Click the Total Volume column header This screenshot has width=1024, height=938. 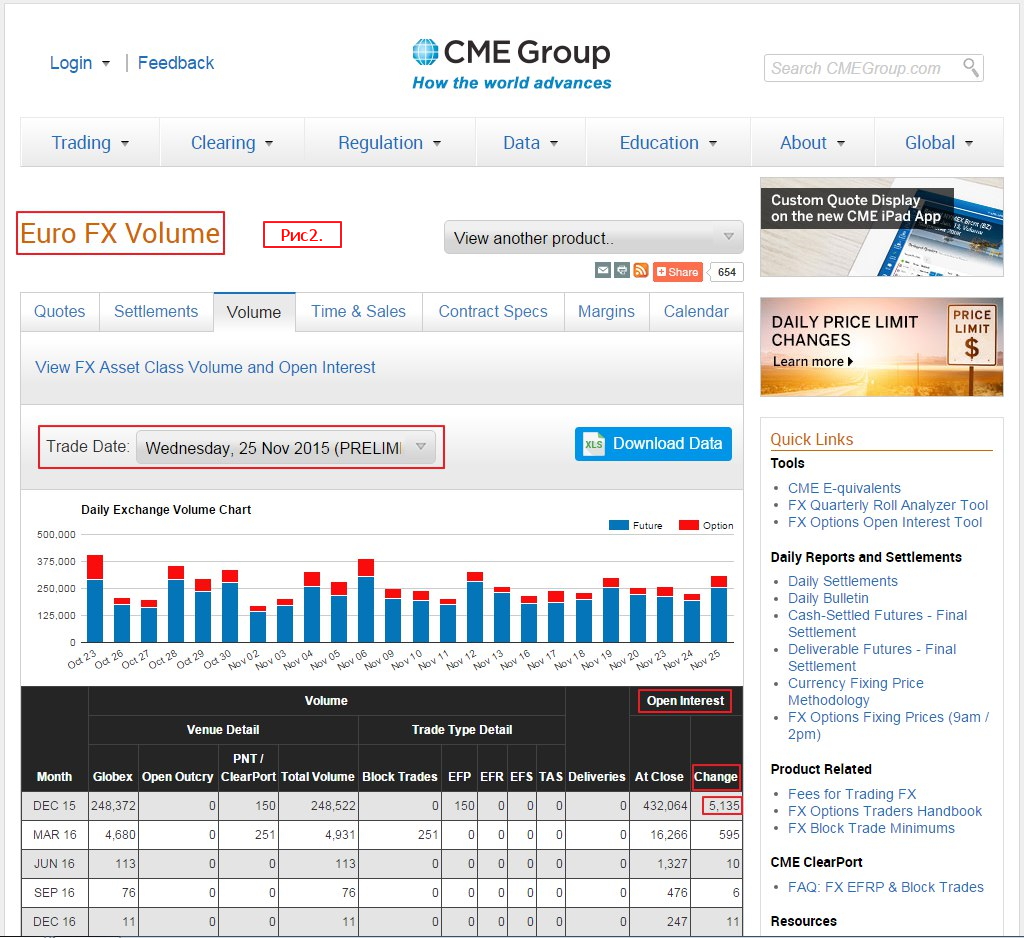(x=318, y=776)
